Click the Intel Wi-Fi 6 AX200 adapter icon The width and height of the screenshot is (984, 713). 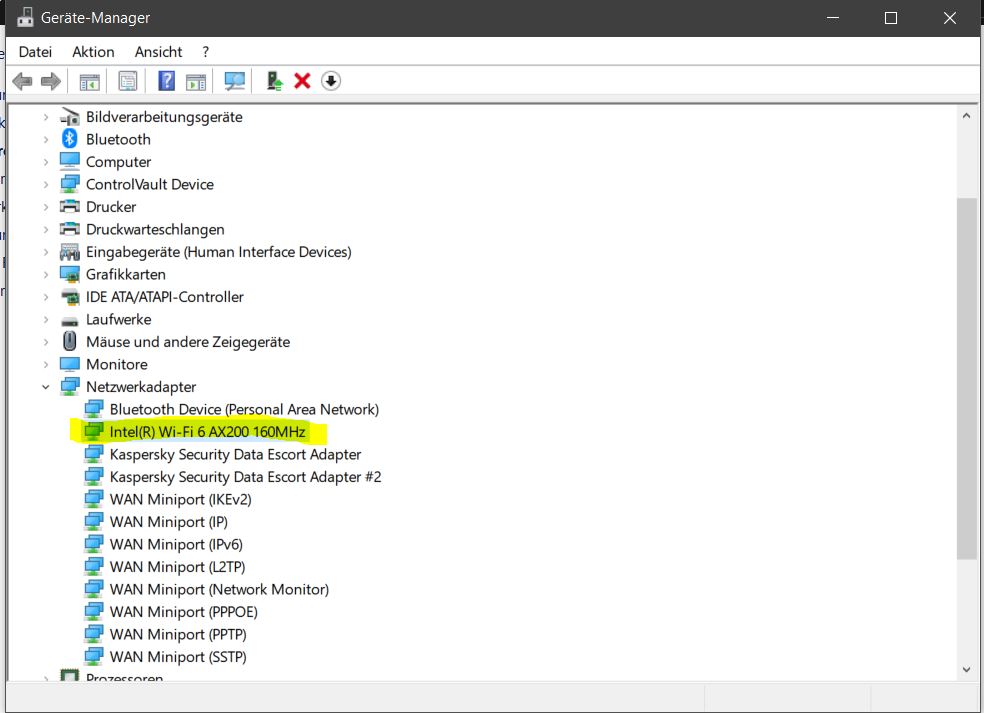click(x=94, y=431)
